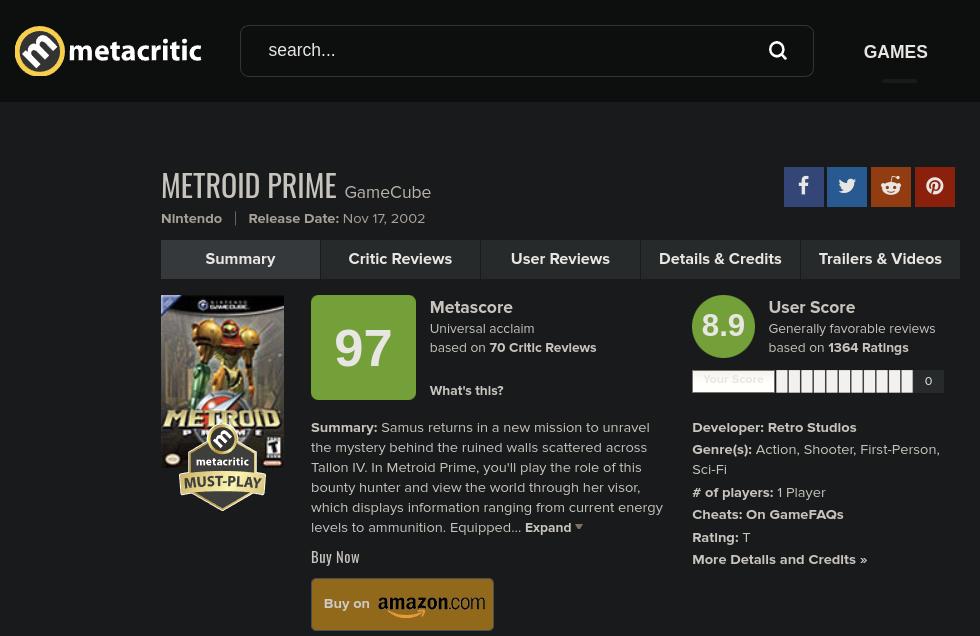The height and width of the screenshot is (636, 980).
Task: Share on Facebook icon
Action: (x=804, y=186)
